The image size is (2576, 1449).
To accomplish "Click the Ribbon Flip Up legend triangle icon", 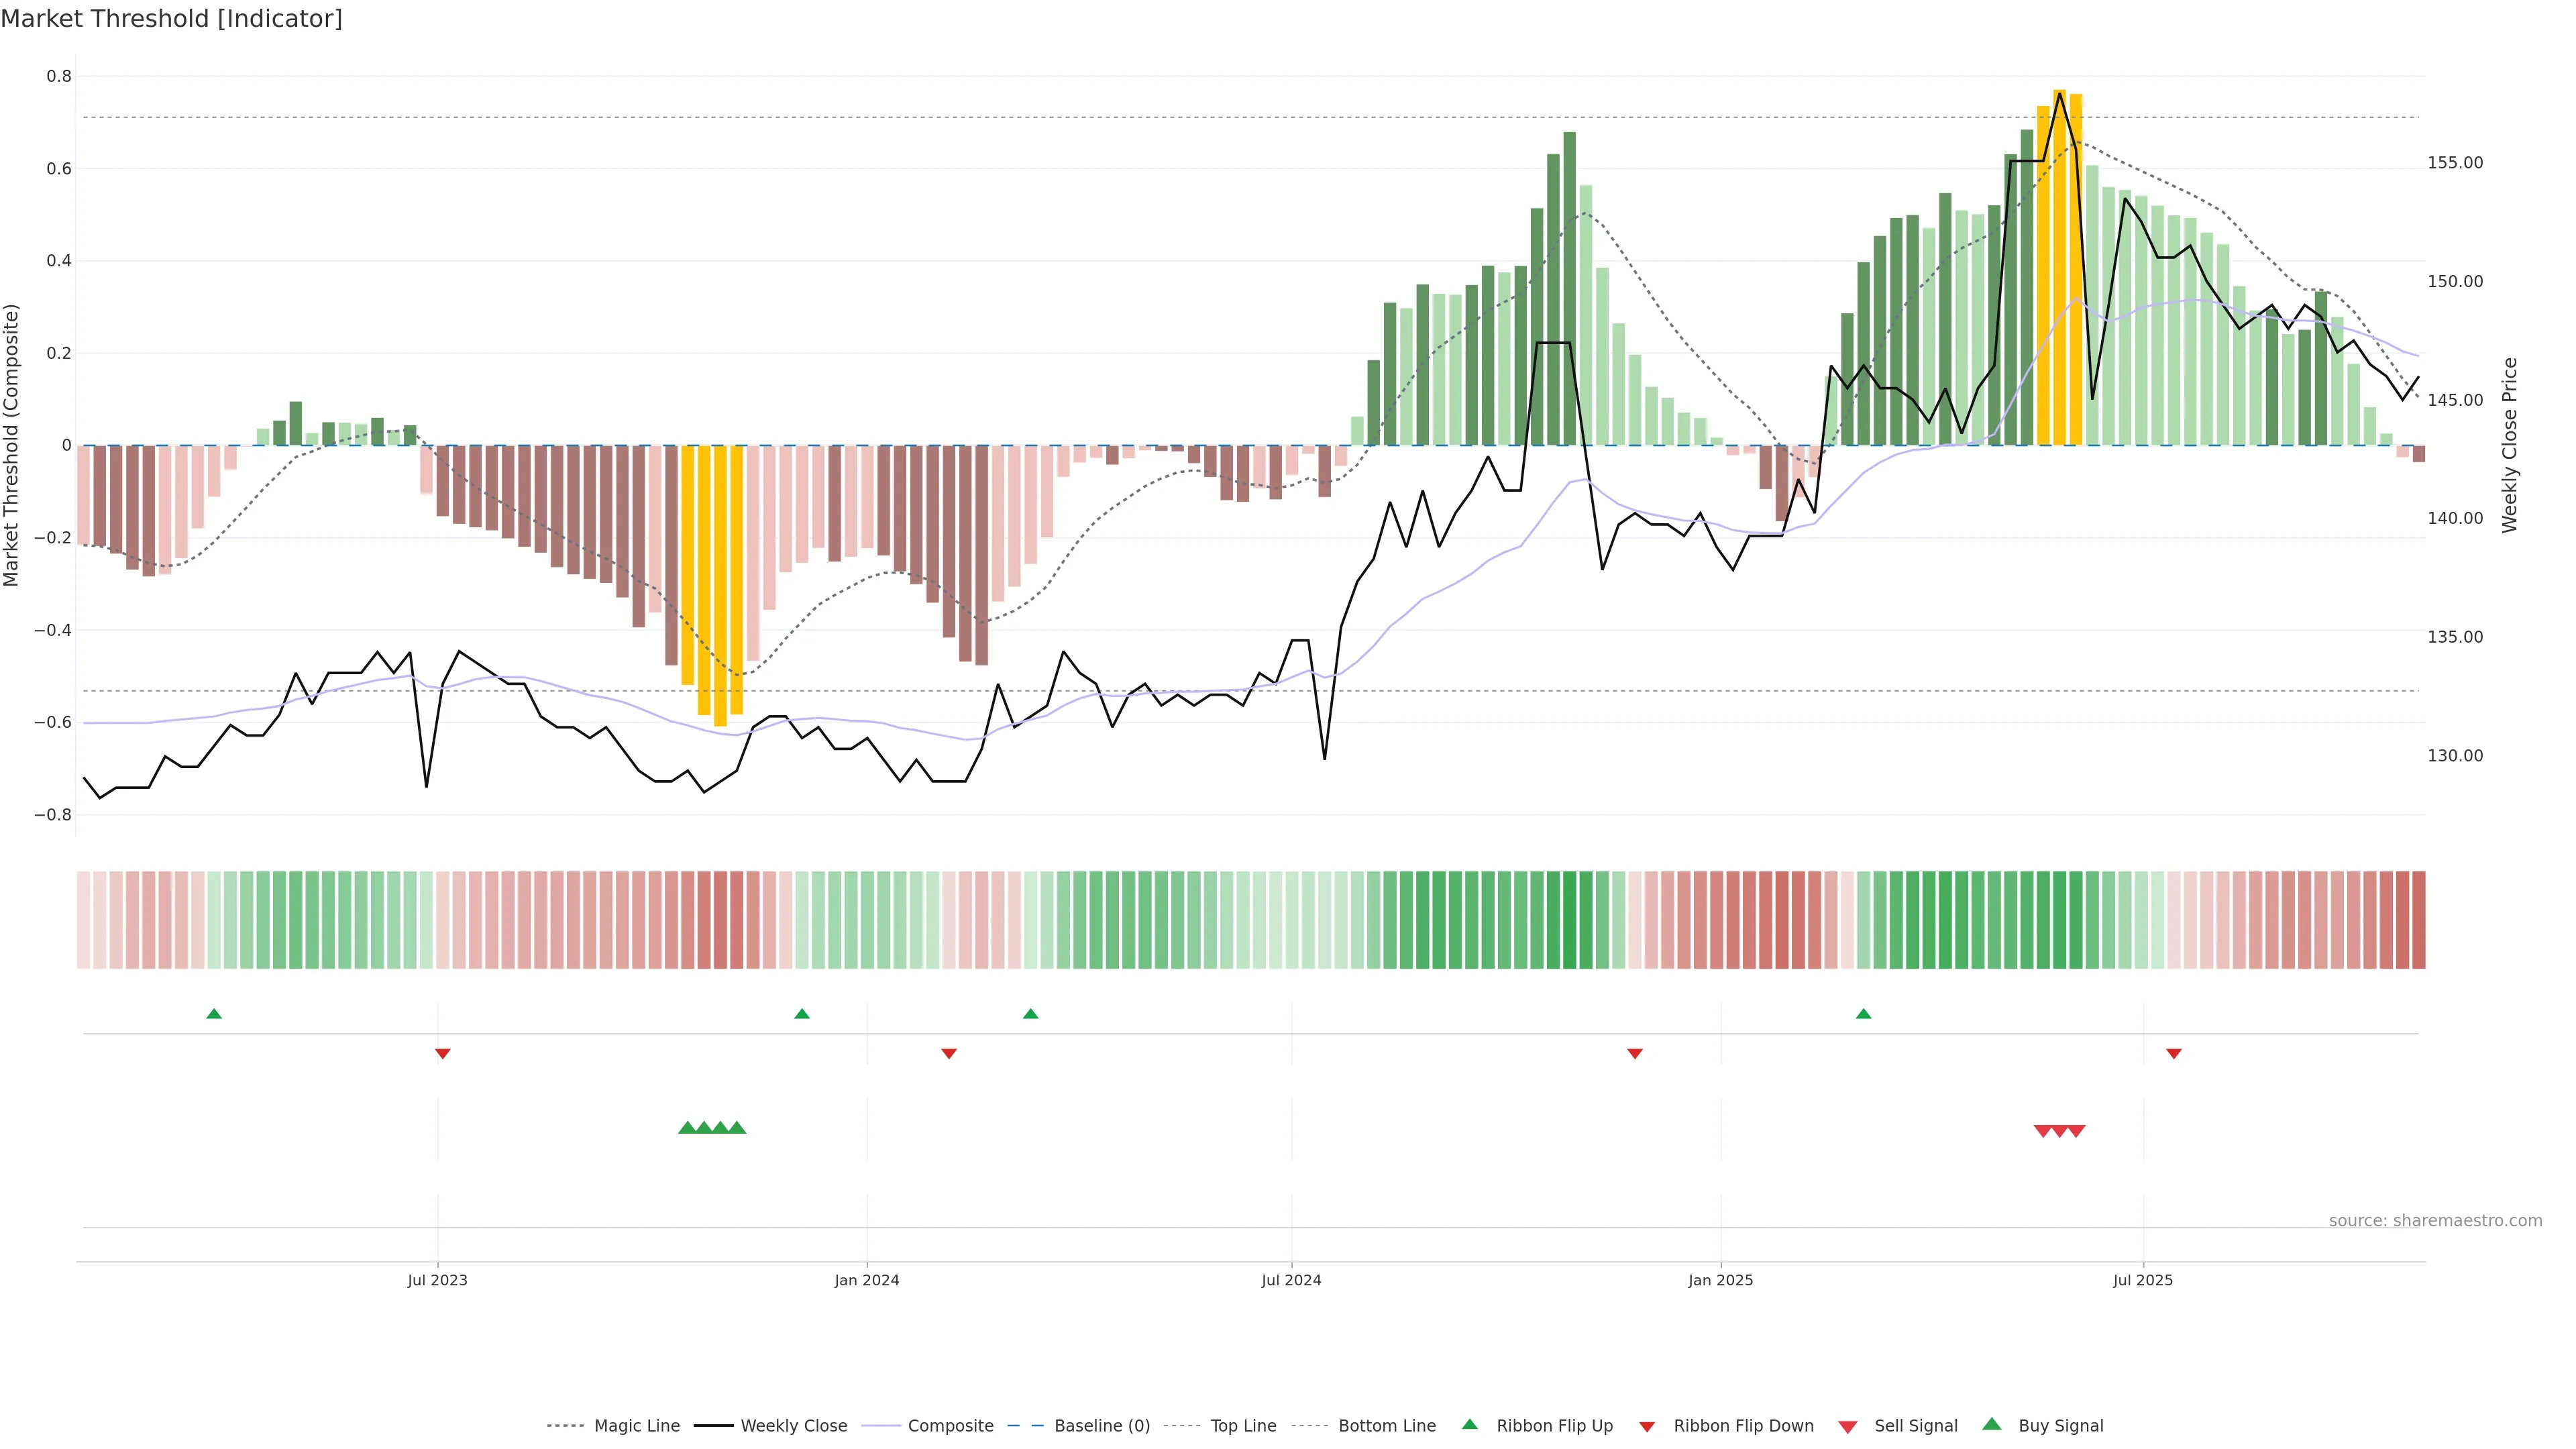I will [x=1469, y=1424].
